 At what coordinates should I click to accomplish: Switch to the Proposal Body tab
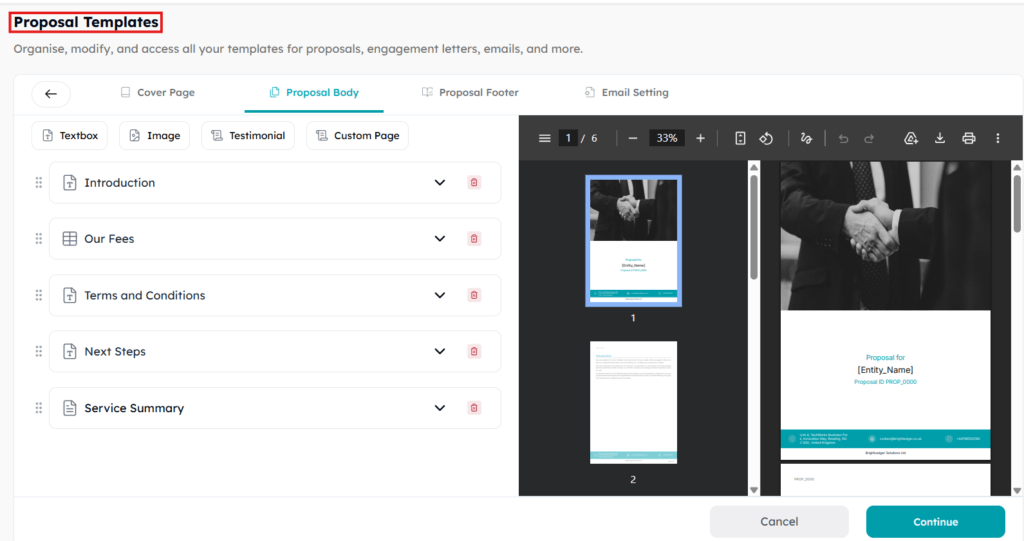pyautogui.click(x=314, y=93)
